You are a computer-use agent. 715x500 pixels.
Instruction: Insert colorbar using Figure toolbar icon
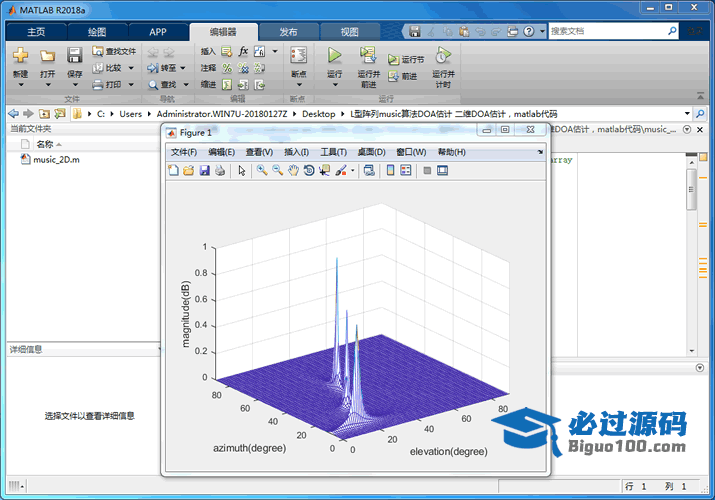click(x=390, y=170)
